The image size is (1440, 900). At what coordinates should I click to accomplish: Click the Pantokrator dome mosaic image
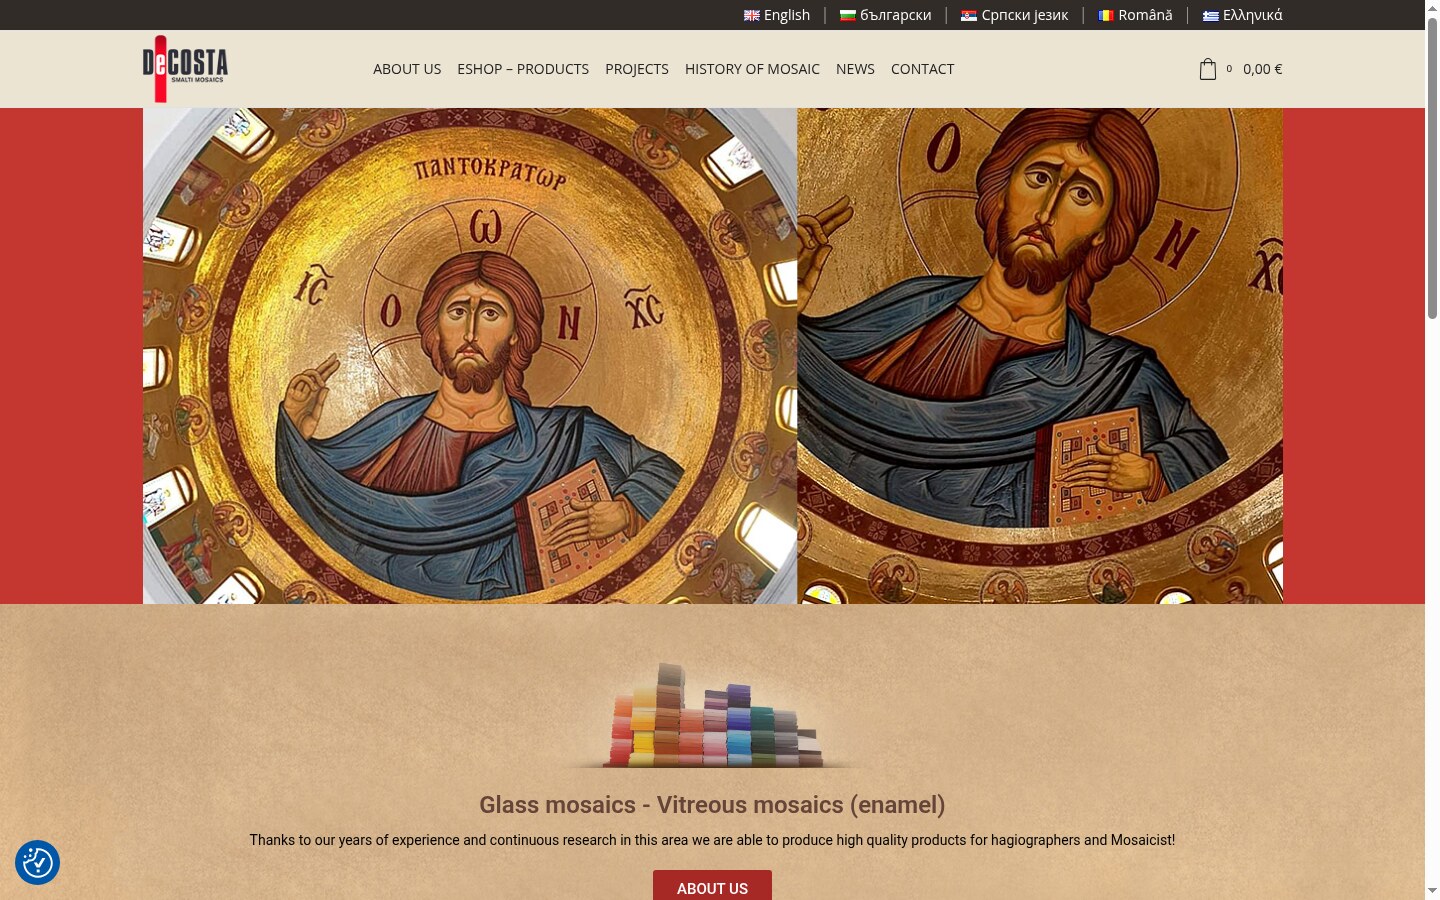470,356
